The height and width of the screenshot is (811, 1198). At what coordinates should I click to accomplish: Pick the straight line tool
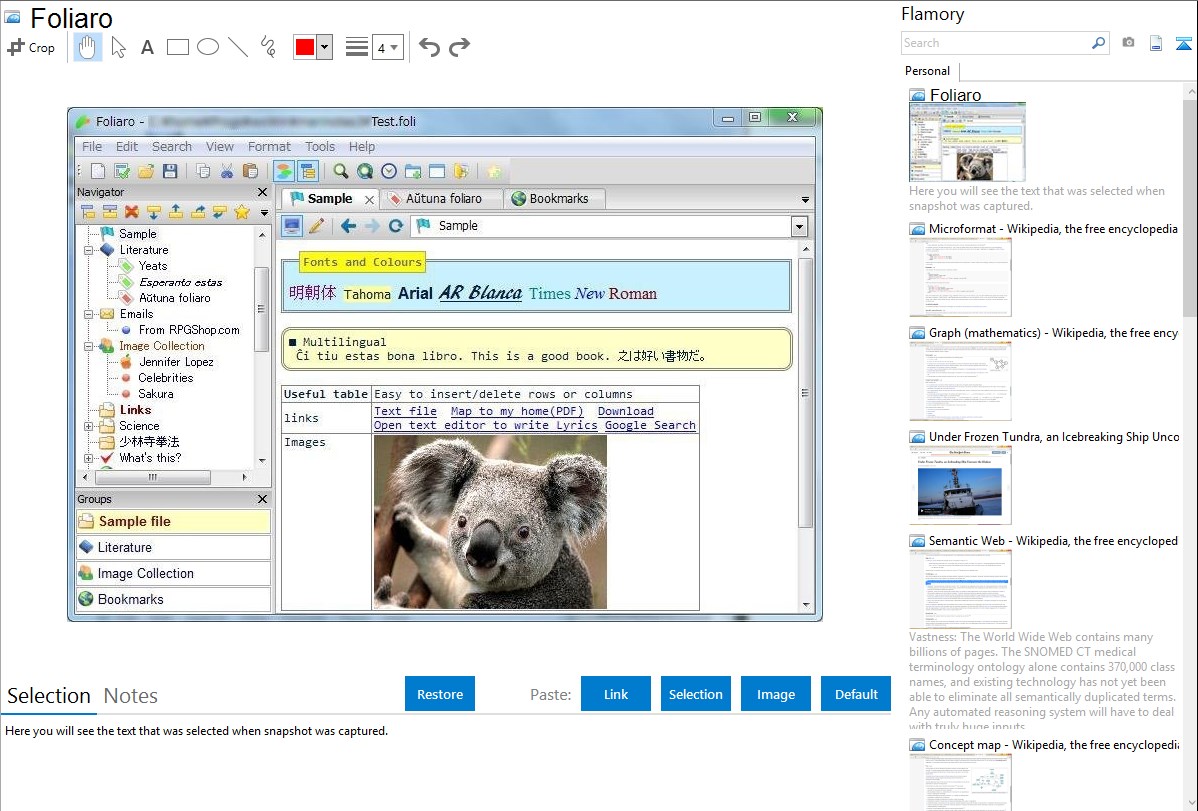[x=237, y=47]
